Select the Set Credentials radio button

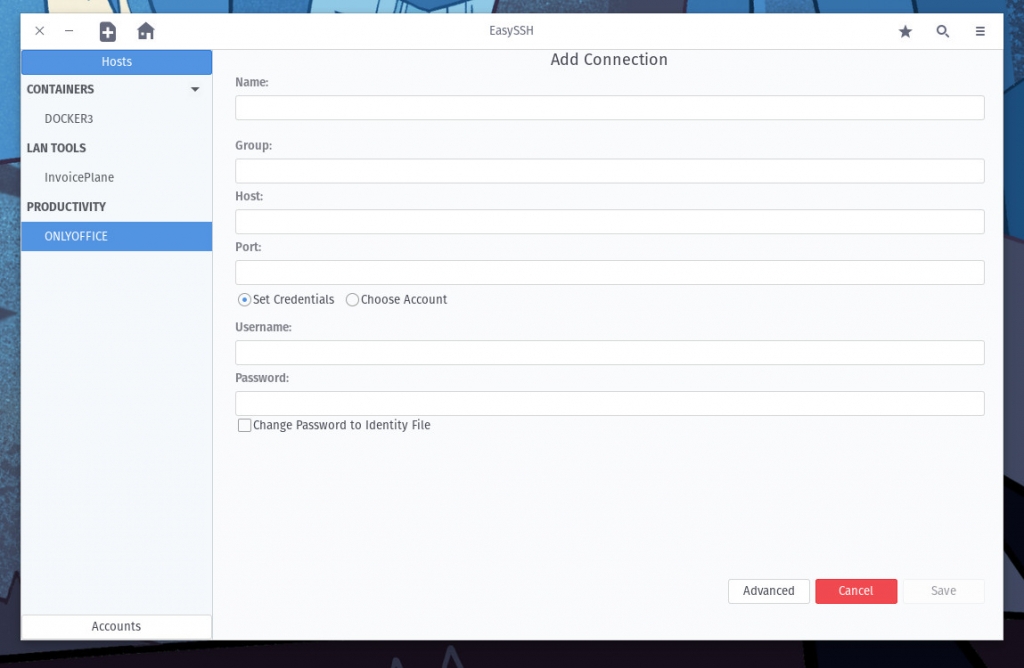click(x=243, y=299)
